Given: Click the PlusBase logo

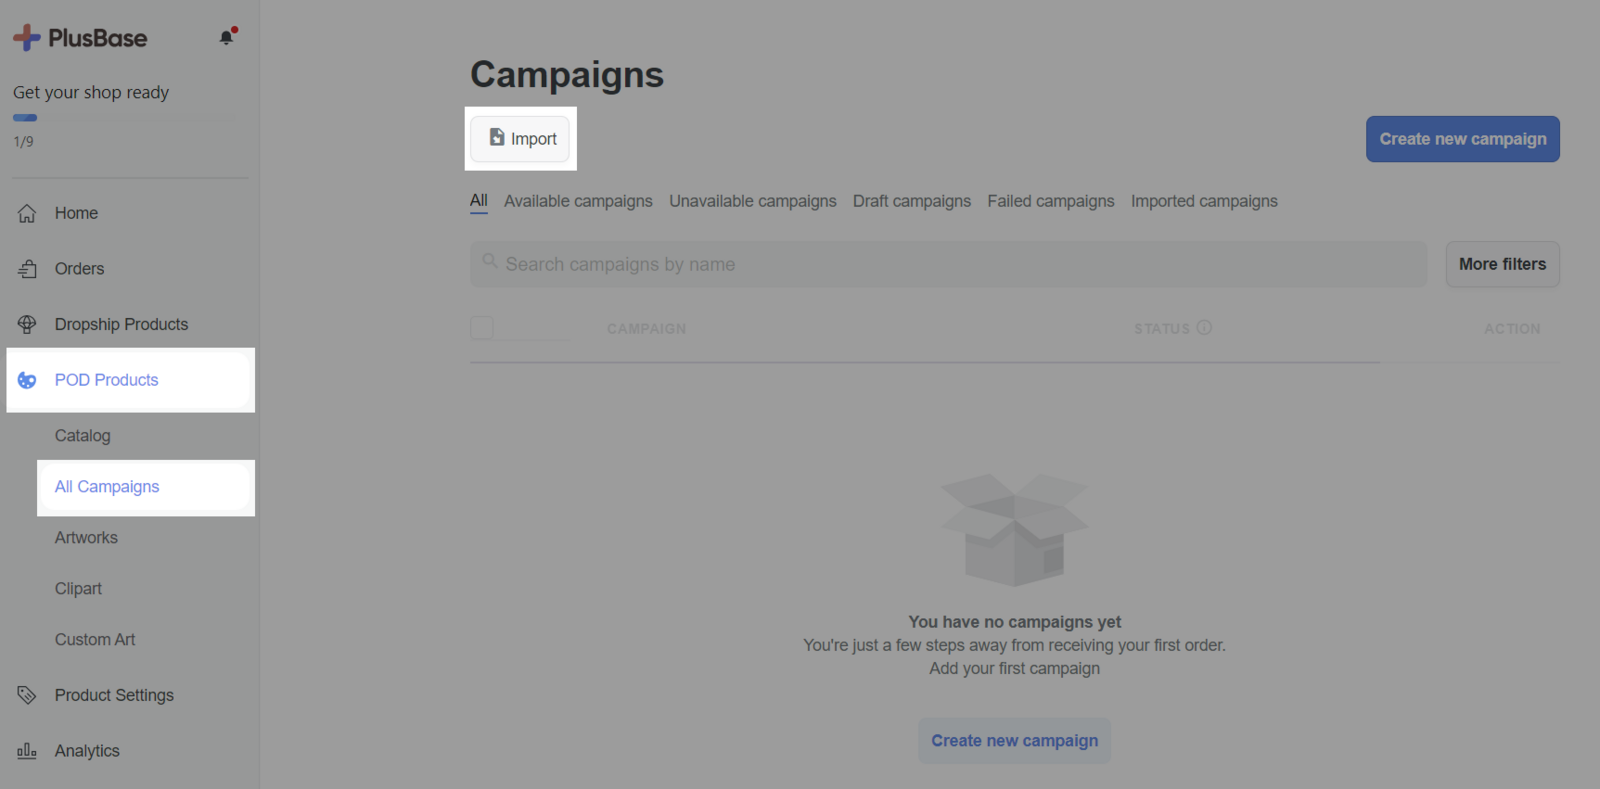Looking at the screenshot, I should (80, 38).
